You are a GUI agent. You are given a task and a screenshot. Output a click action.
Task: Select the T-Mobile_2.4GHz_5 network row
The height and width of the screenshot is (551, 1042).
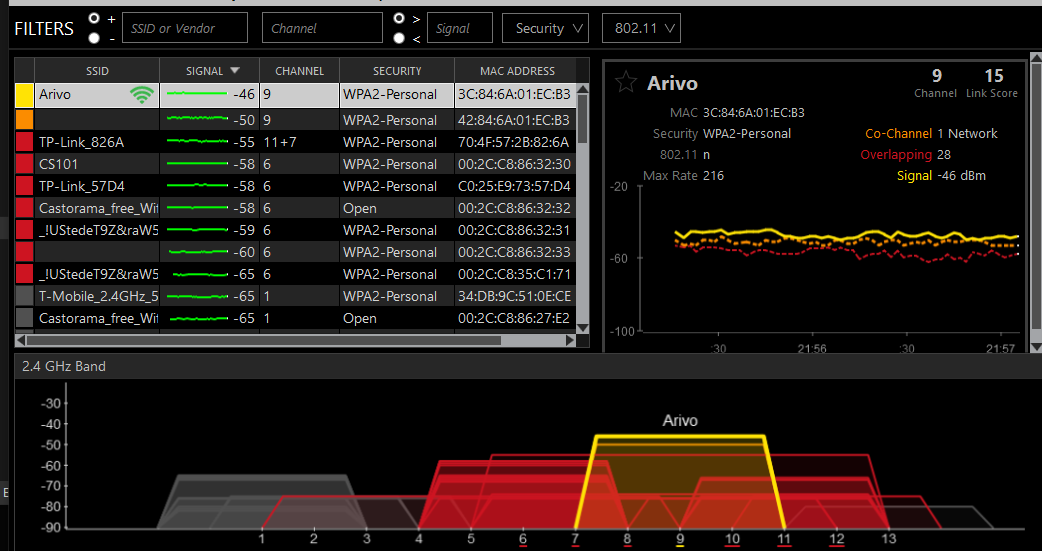click(x=296, y=296)
